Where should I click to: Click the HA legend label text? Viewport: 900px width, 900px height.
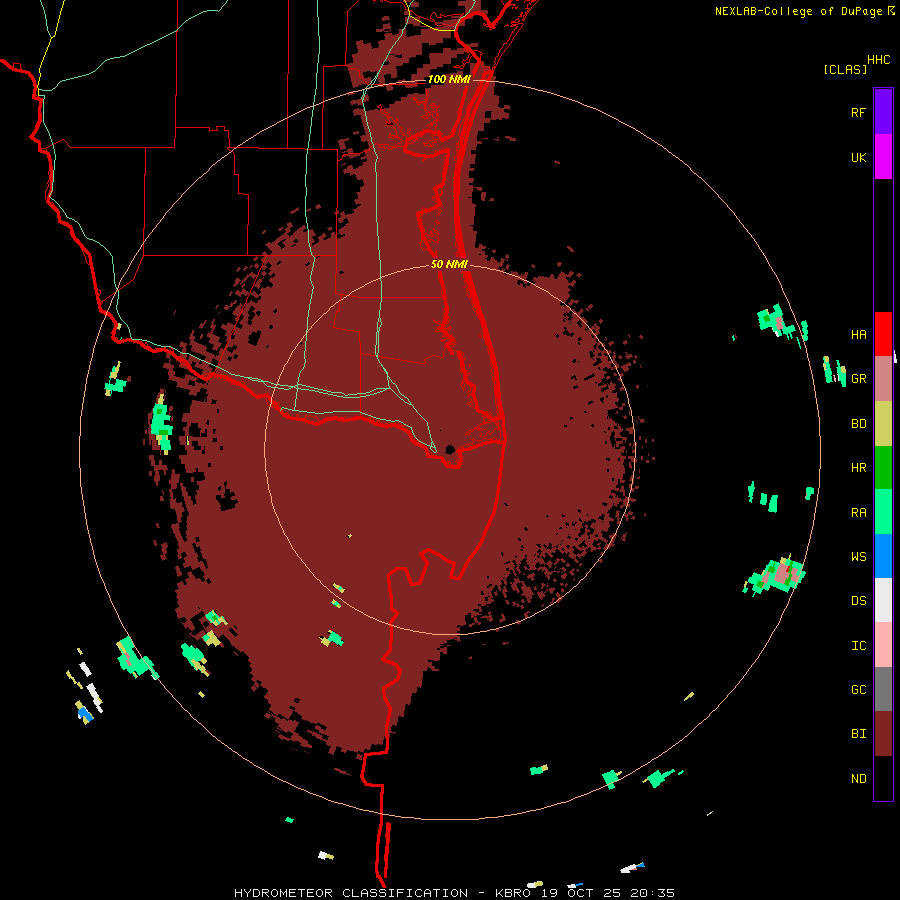(858, 335)
